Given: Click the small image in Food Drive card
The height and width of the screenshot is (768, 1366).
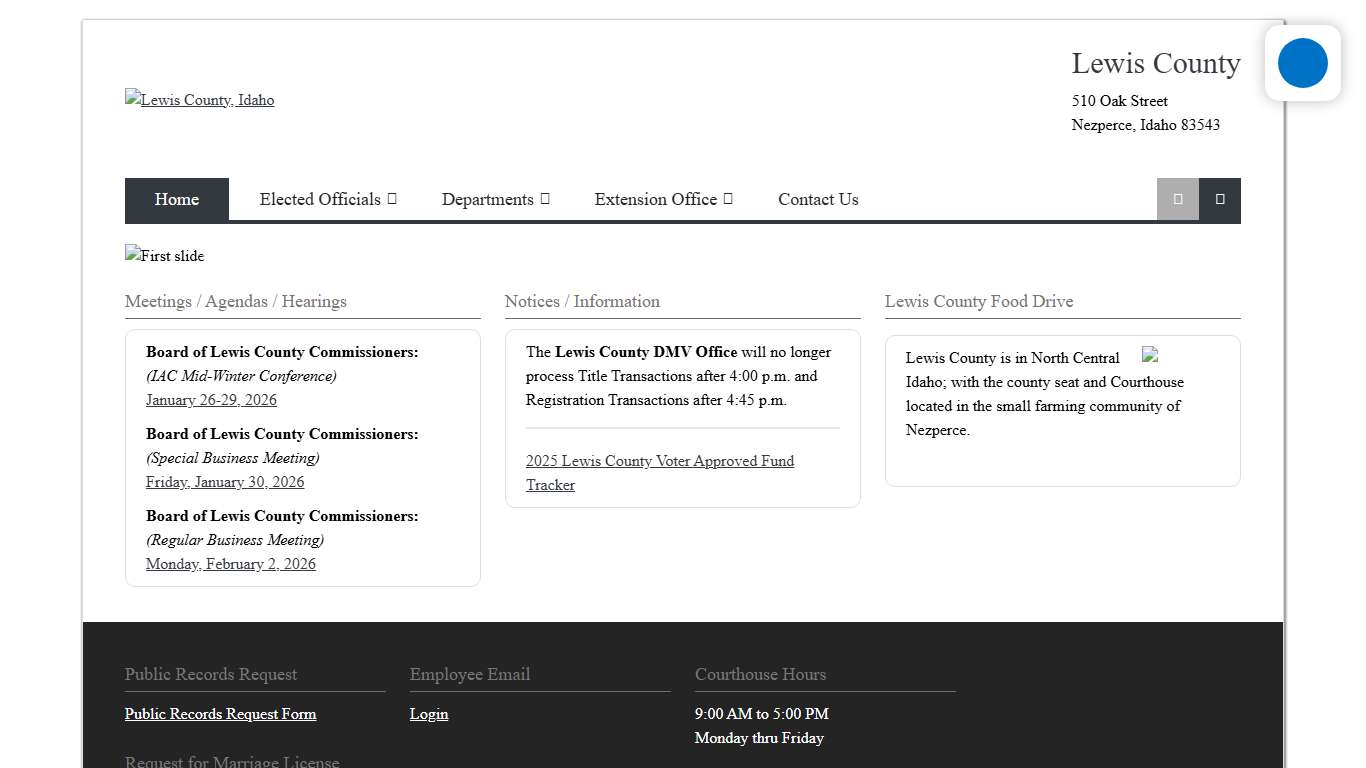Looking at the screenshot, I should click(x=1150, y=355).
